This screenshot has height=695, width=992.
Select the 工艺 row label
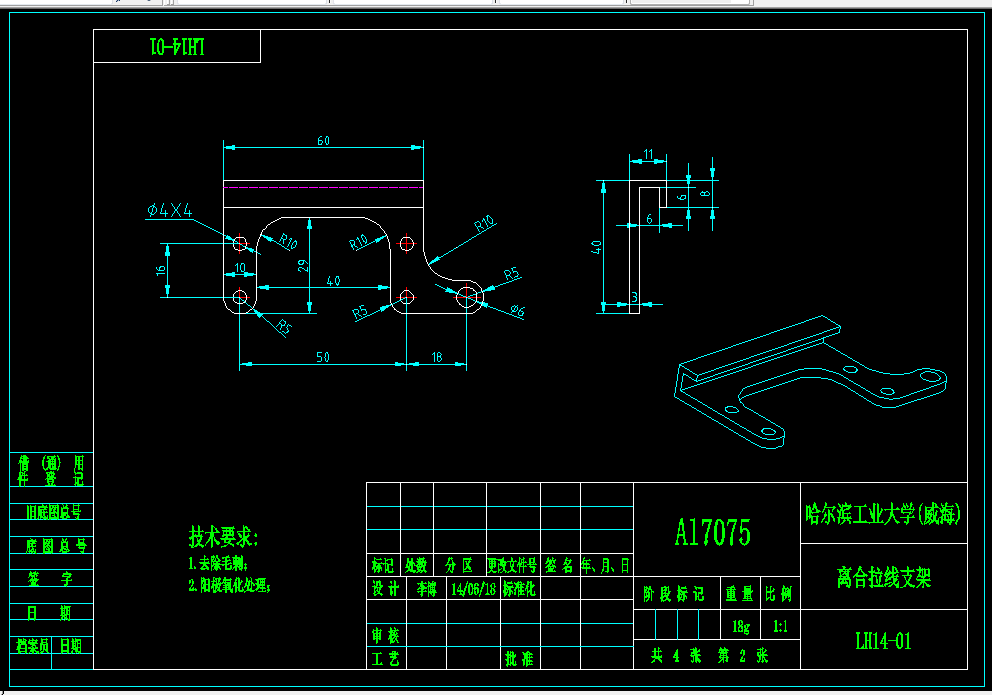click(385, 658)
